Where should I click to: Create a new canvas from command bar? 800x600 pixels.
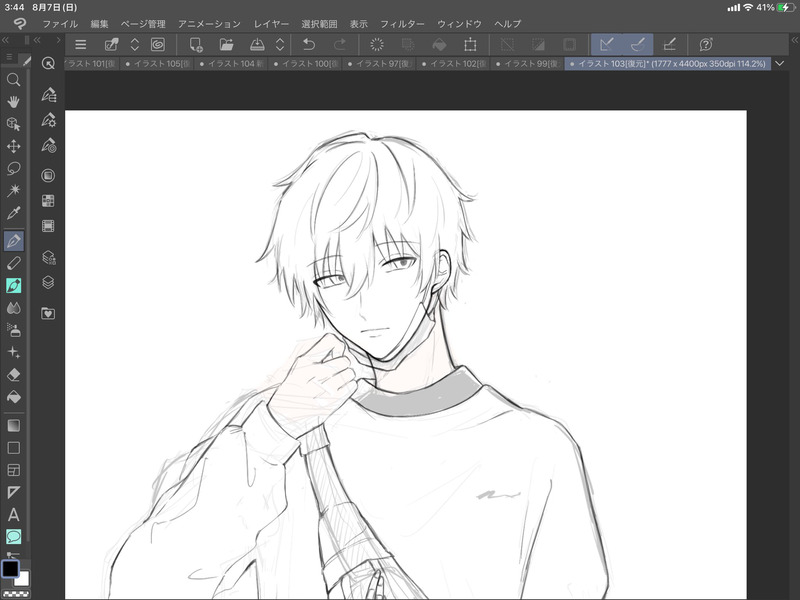point(196,45)
